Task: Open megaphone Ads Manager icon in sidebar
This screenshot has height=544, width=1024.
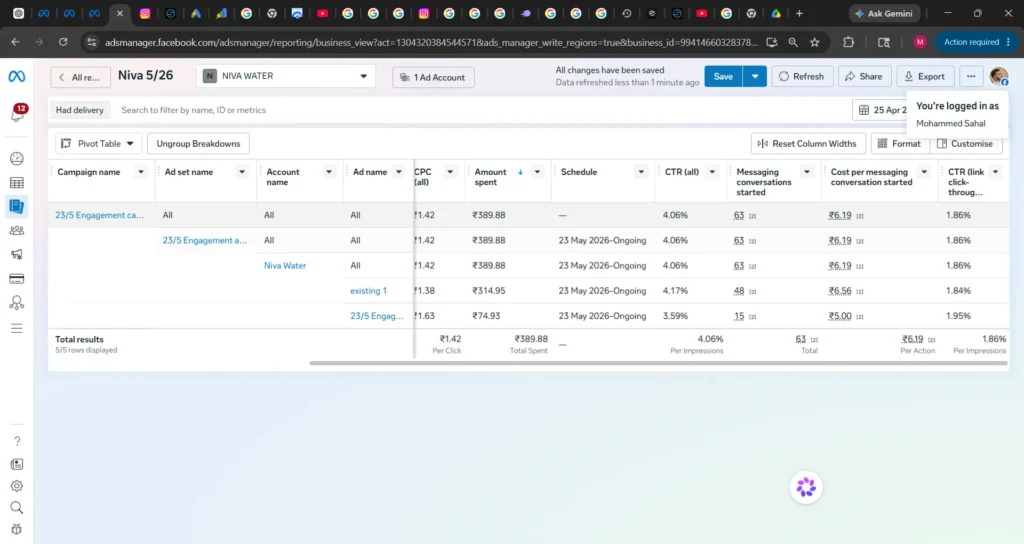Action: pos(17,255)
